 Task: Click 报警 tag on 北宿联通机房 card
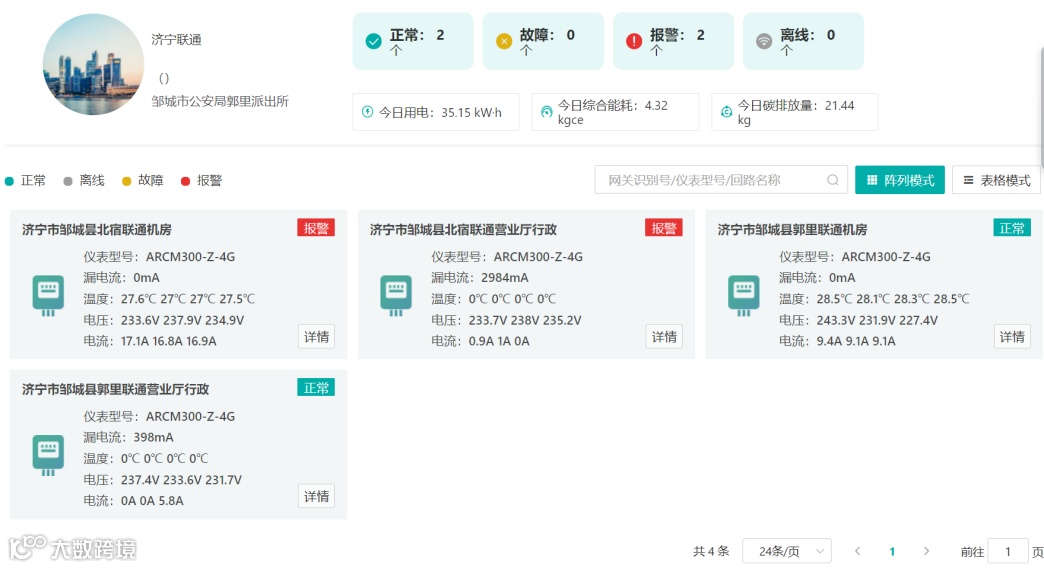[316, 228]
